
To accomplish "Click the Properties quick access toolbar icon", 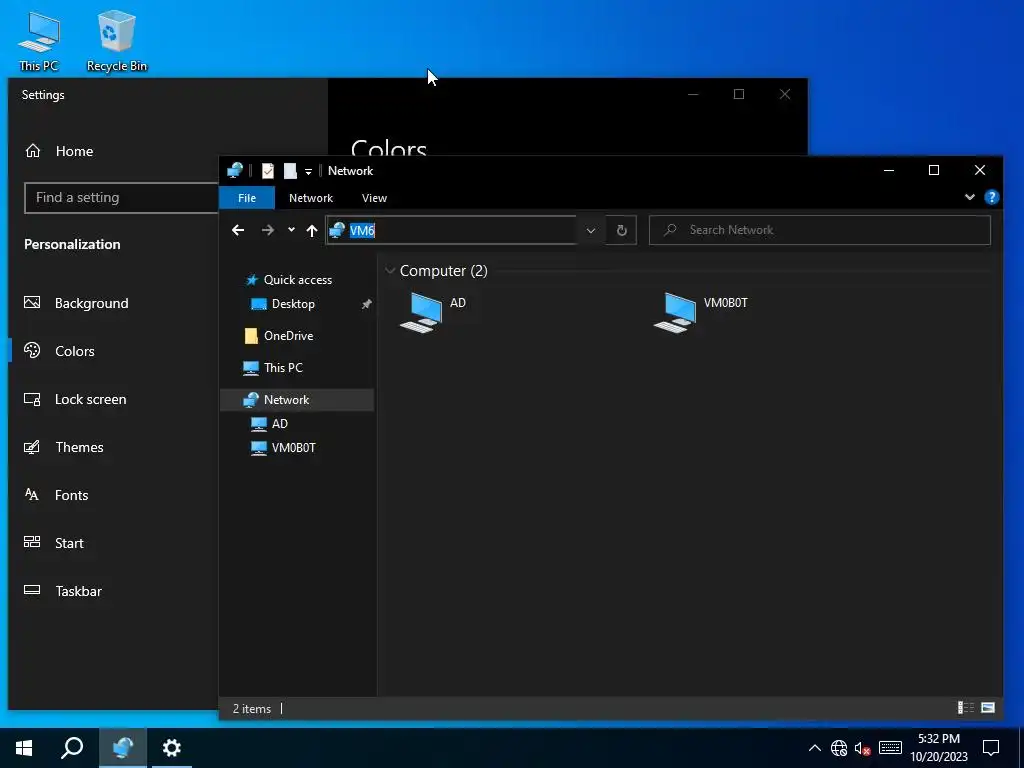I will (268, 171).
